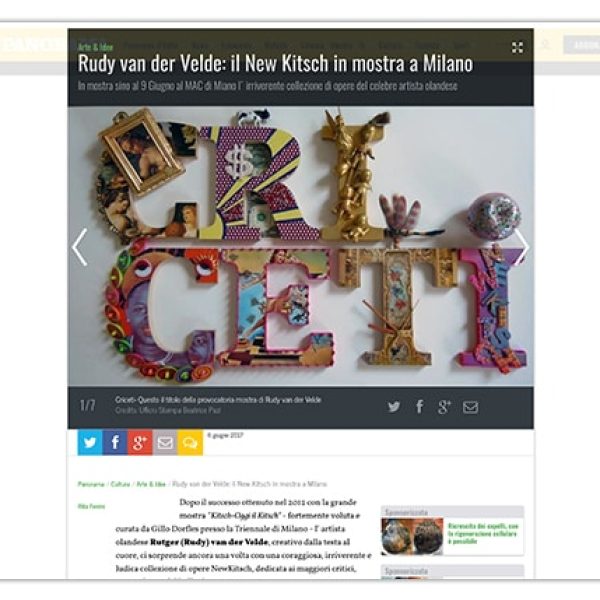Open sponsored green headline link
The image size is (600, 600).
tap(483, 533)
